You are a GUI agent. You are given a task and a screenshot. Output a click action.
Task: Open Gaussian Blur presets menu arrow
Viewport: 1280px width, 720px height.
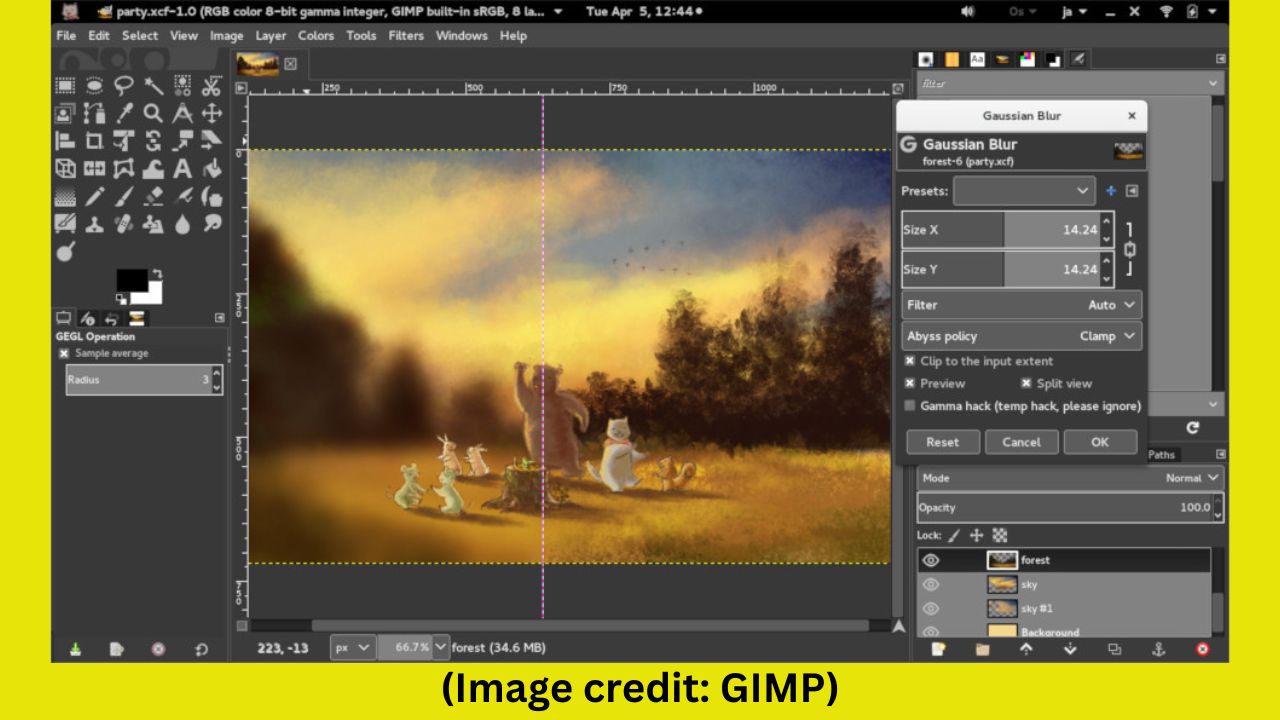click(1132, 190)
